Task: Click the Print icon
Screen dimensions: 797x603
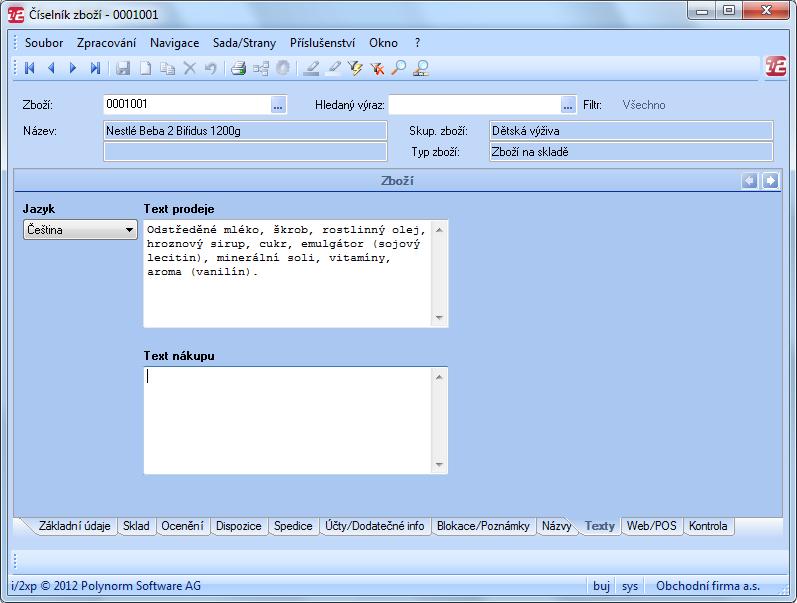Action: pos(238,68)
